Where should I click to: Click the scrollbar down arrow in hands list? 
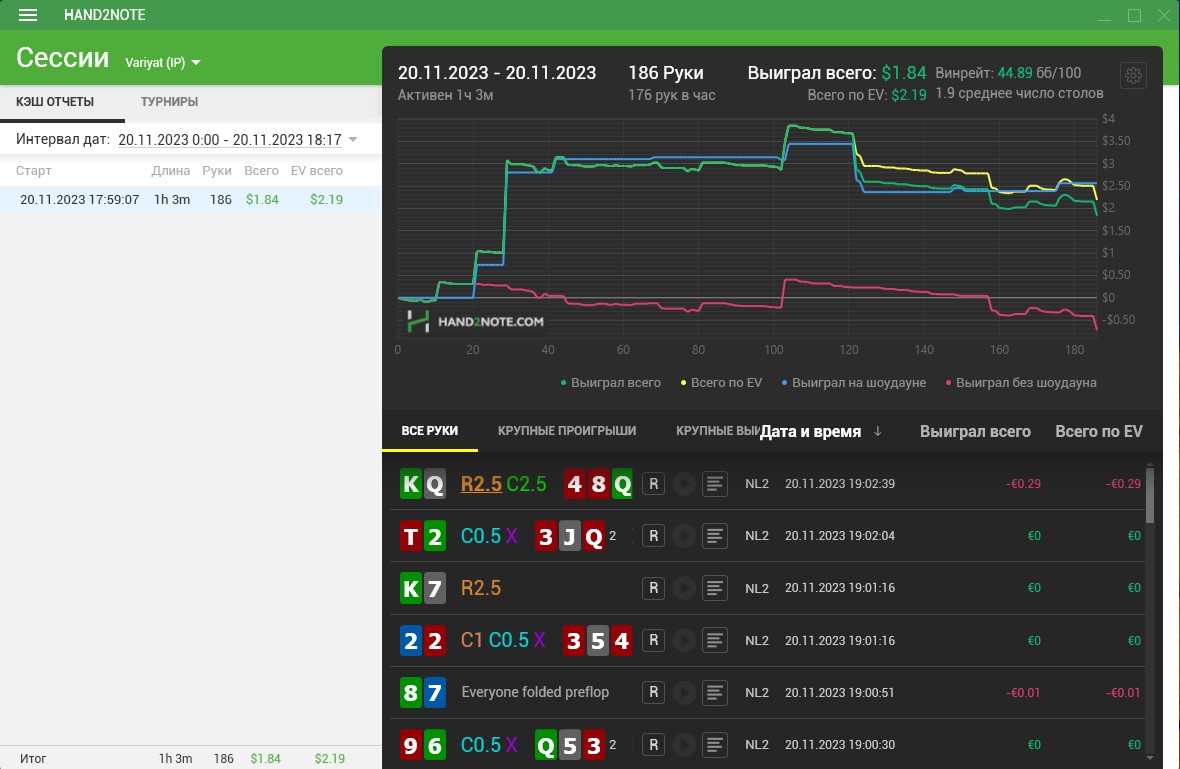(x=1149, y=757)
